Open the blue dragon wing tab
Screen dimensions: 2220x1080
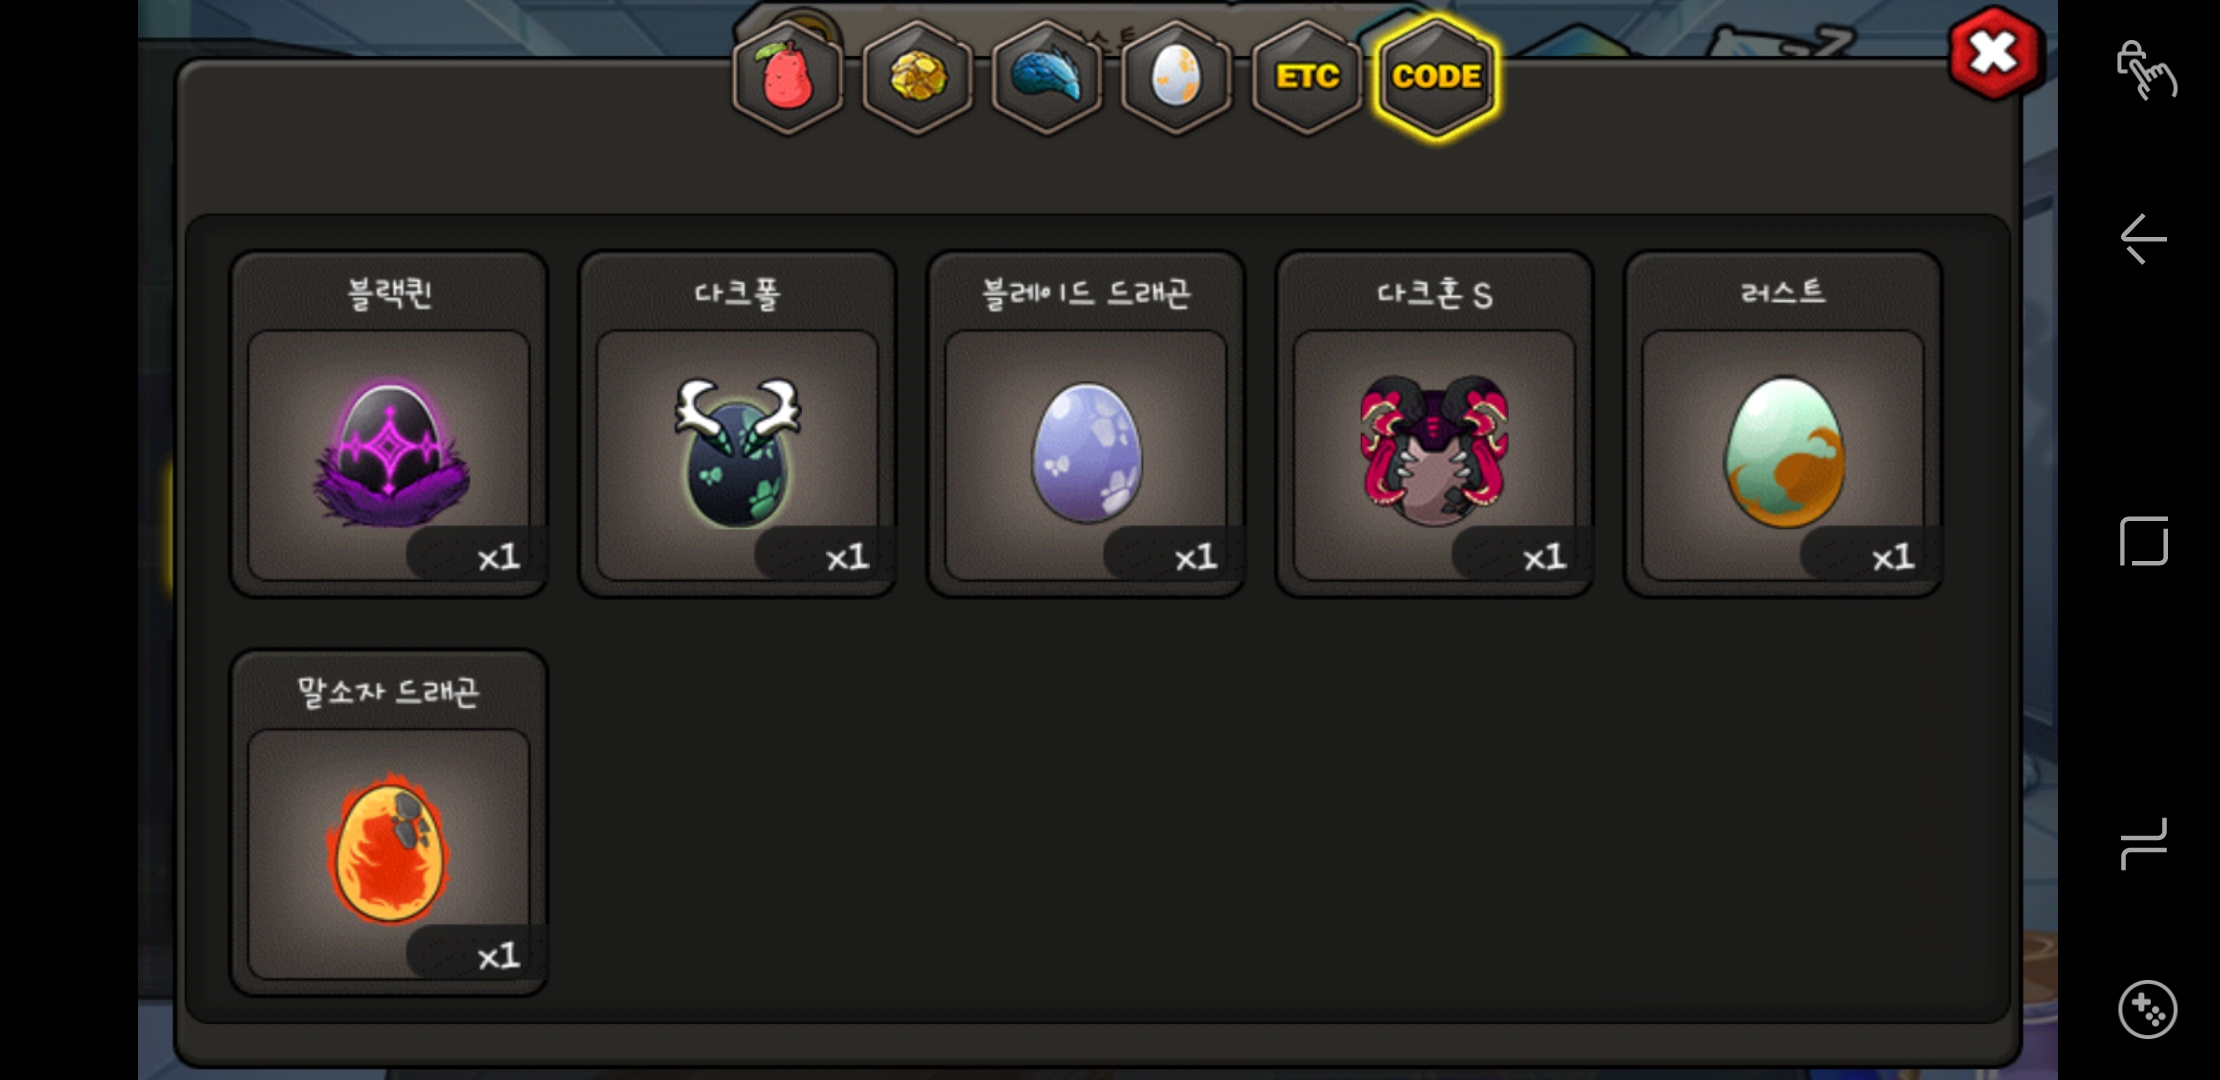pyautogui.click(x=1047, y=78)
